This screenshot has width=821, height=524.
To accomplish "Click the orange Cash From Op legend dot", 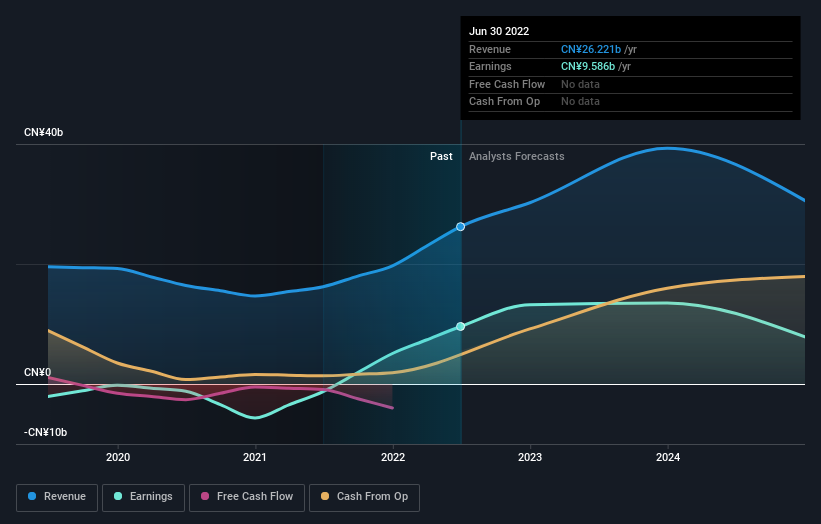I will pyautogui.click(x=325, y=496).
